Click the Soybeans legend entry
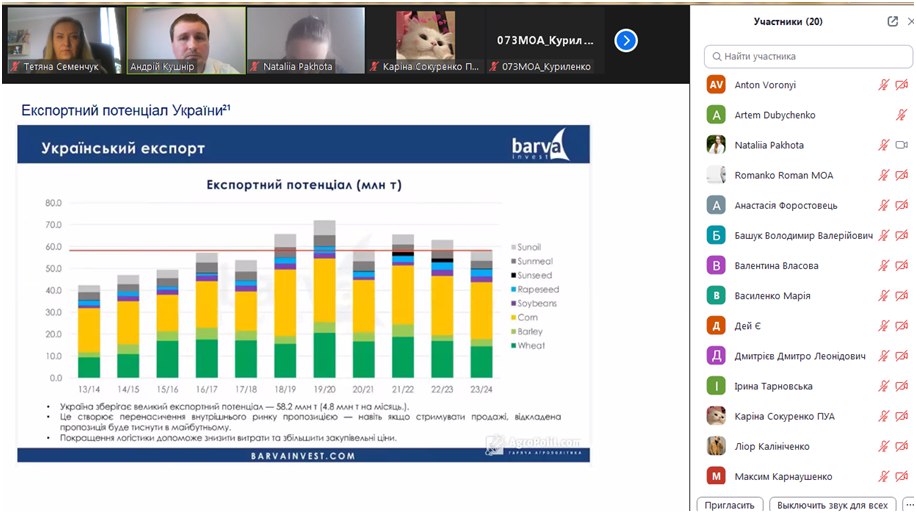 coord(534,303)
